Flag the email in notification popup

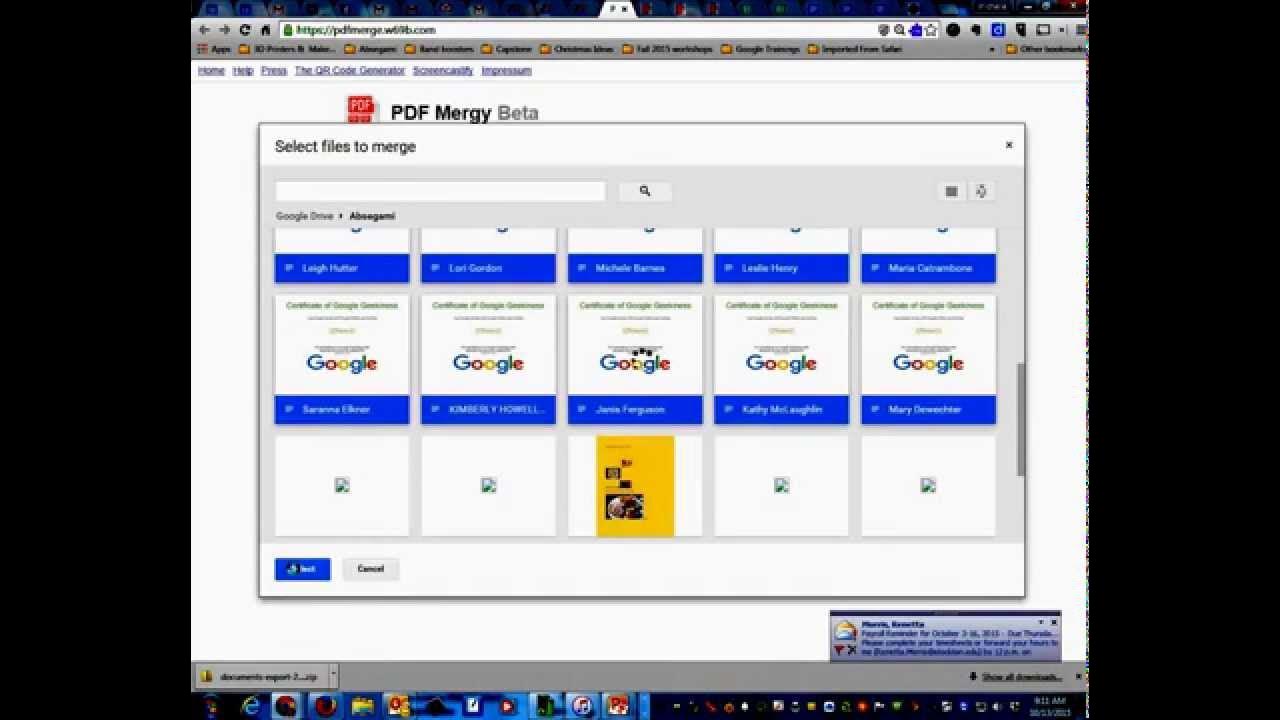839,650
